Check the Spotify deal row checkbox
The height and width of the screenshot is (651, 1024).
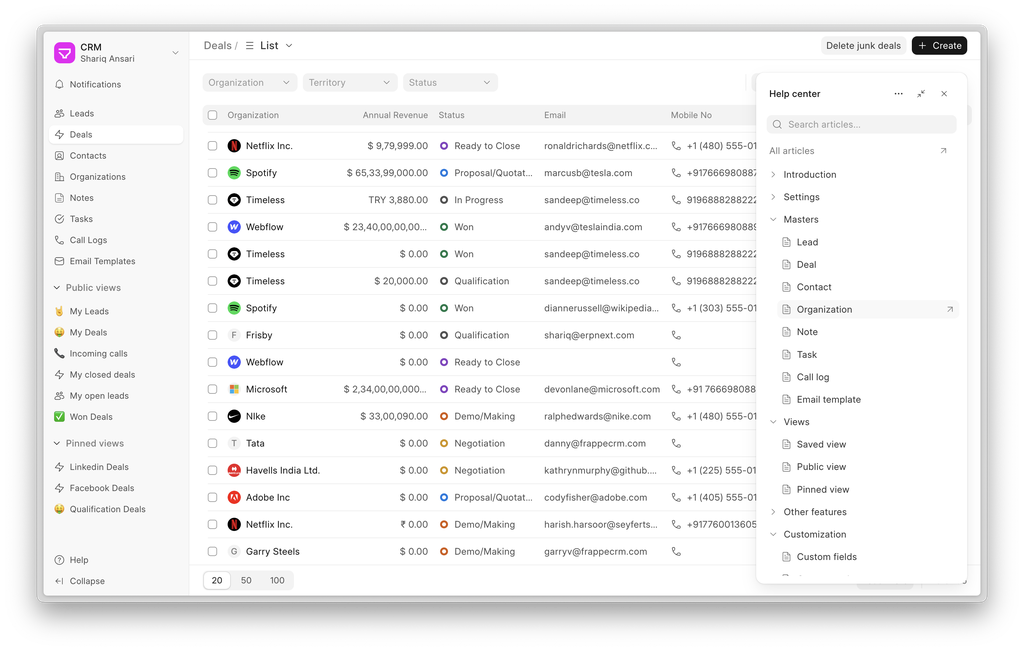(x=212, y=173)
